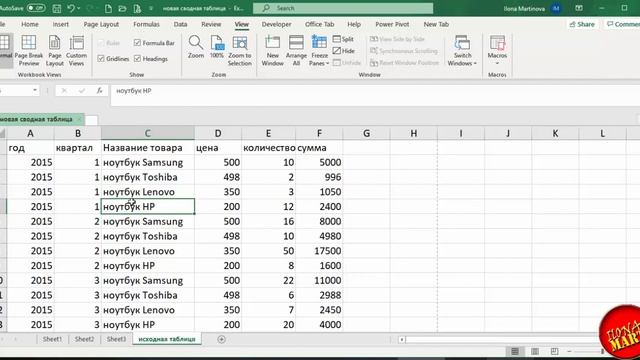Click the Undo arrow icon

click(71, 8)
